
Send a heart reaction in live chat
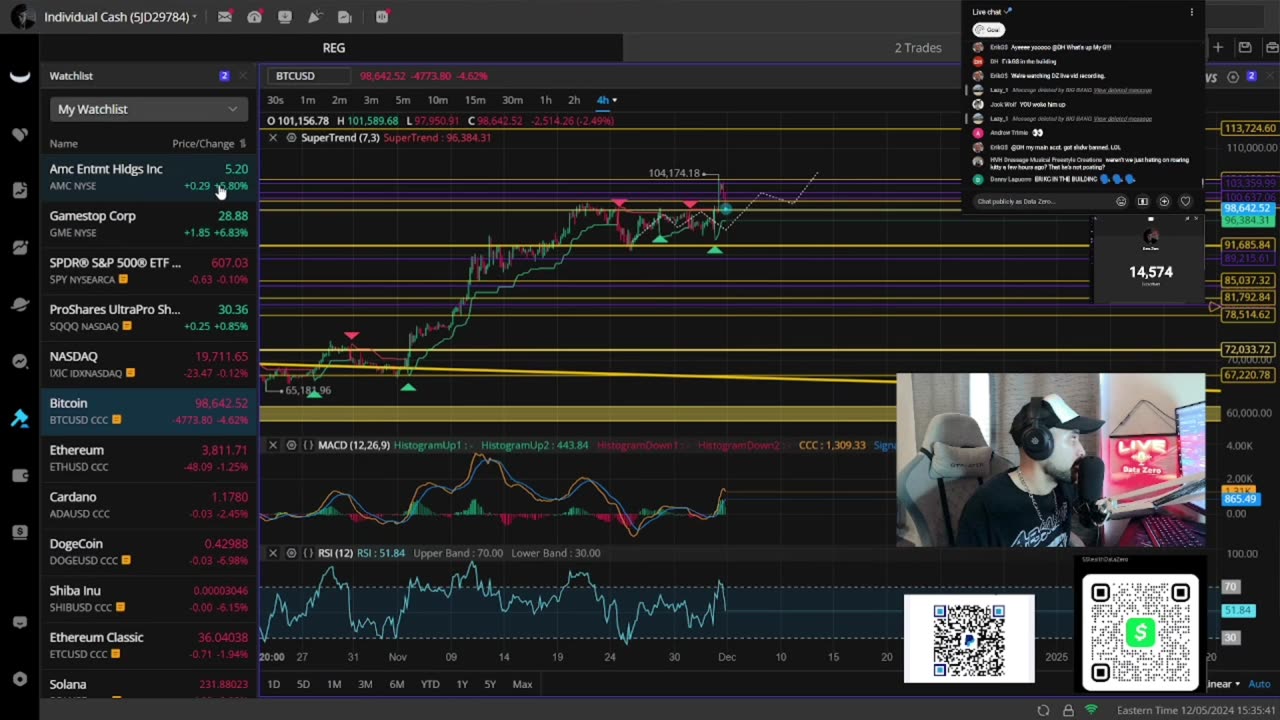tap(1185, 201)
